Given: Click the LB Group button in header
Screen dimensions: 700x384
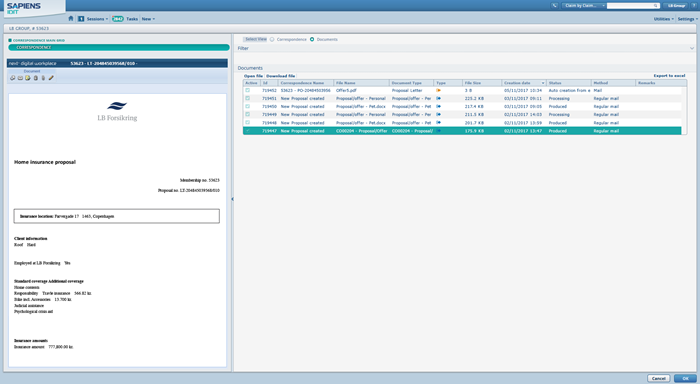Looking at the screenshot, I should pyautogui.click(x=676, y=5).
